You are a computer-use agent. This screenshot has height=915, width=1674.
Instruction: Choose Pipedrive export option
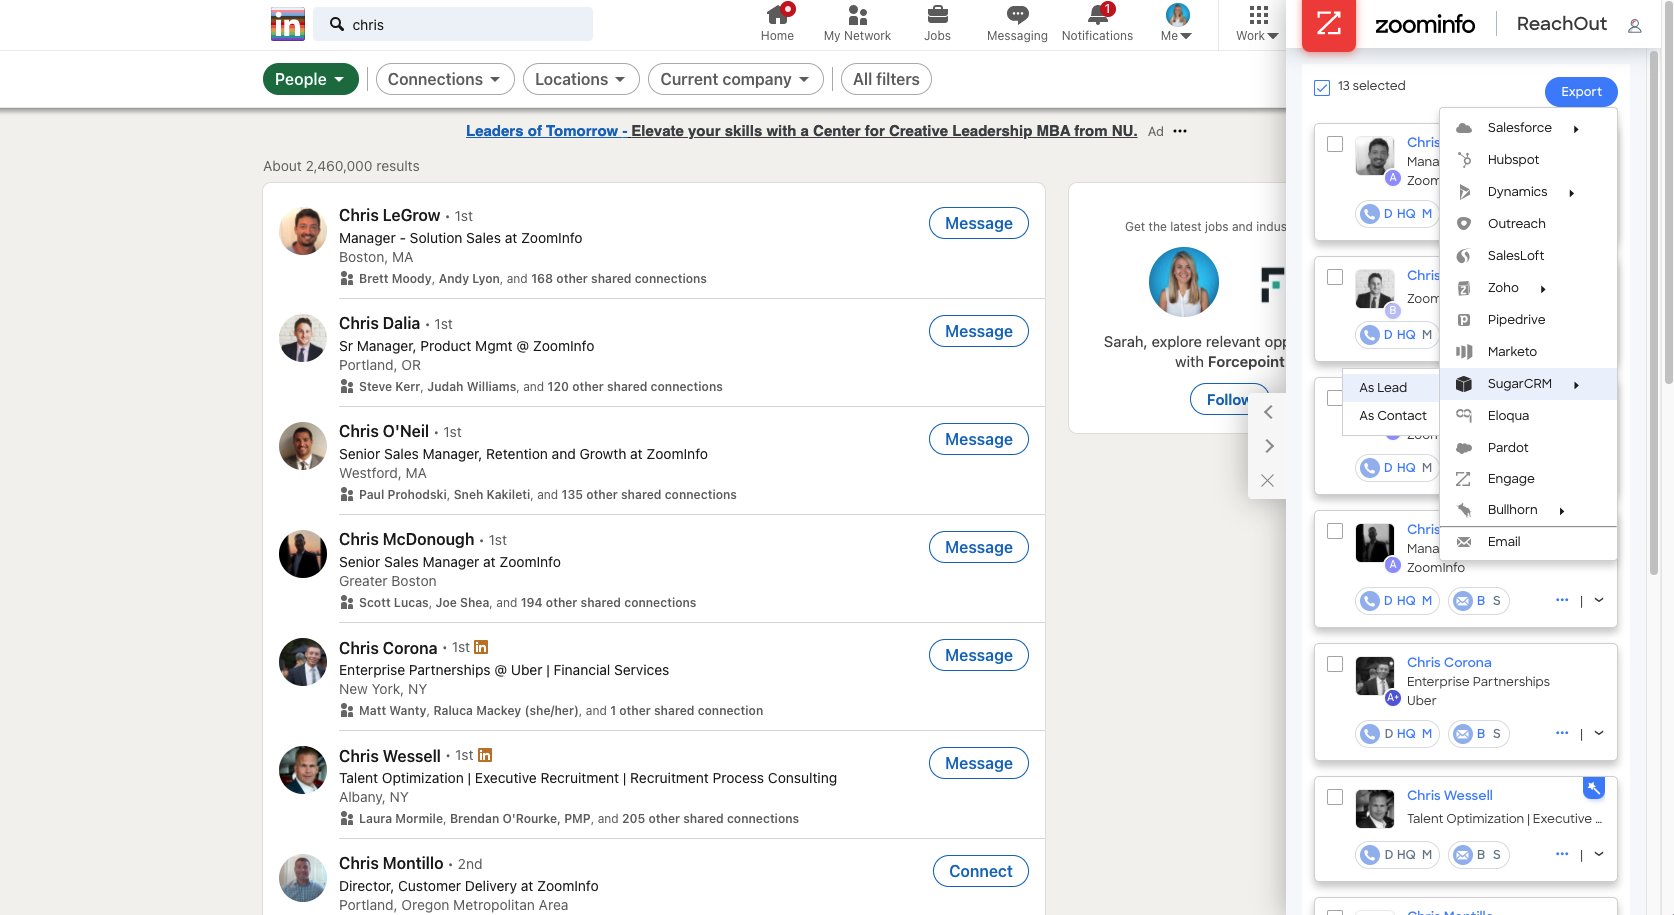click(x=1528, y=320)
